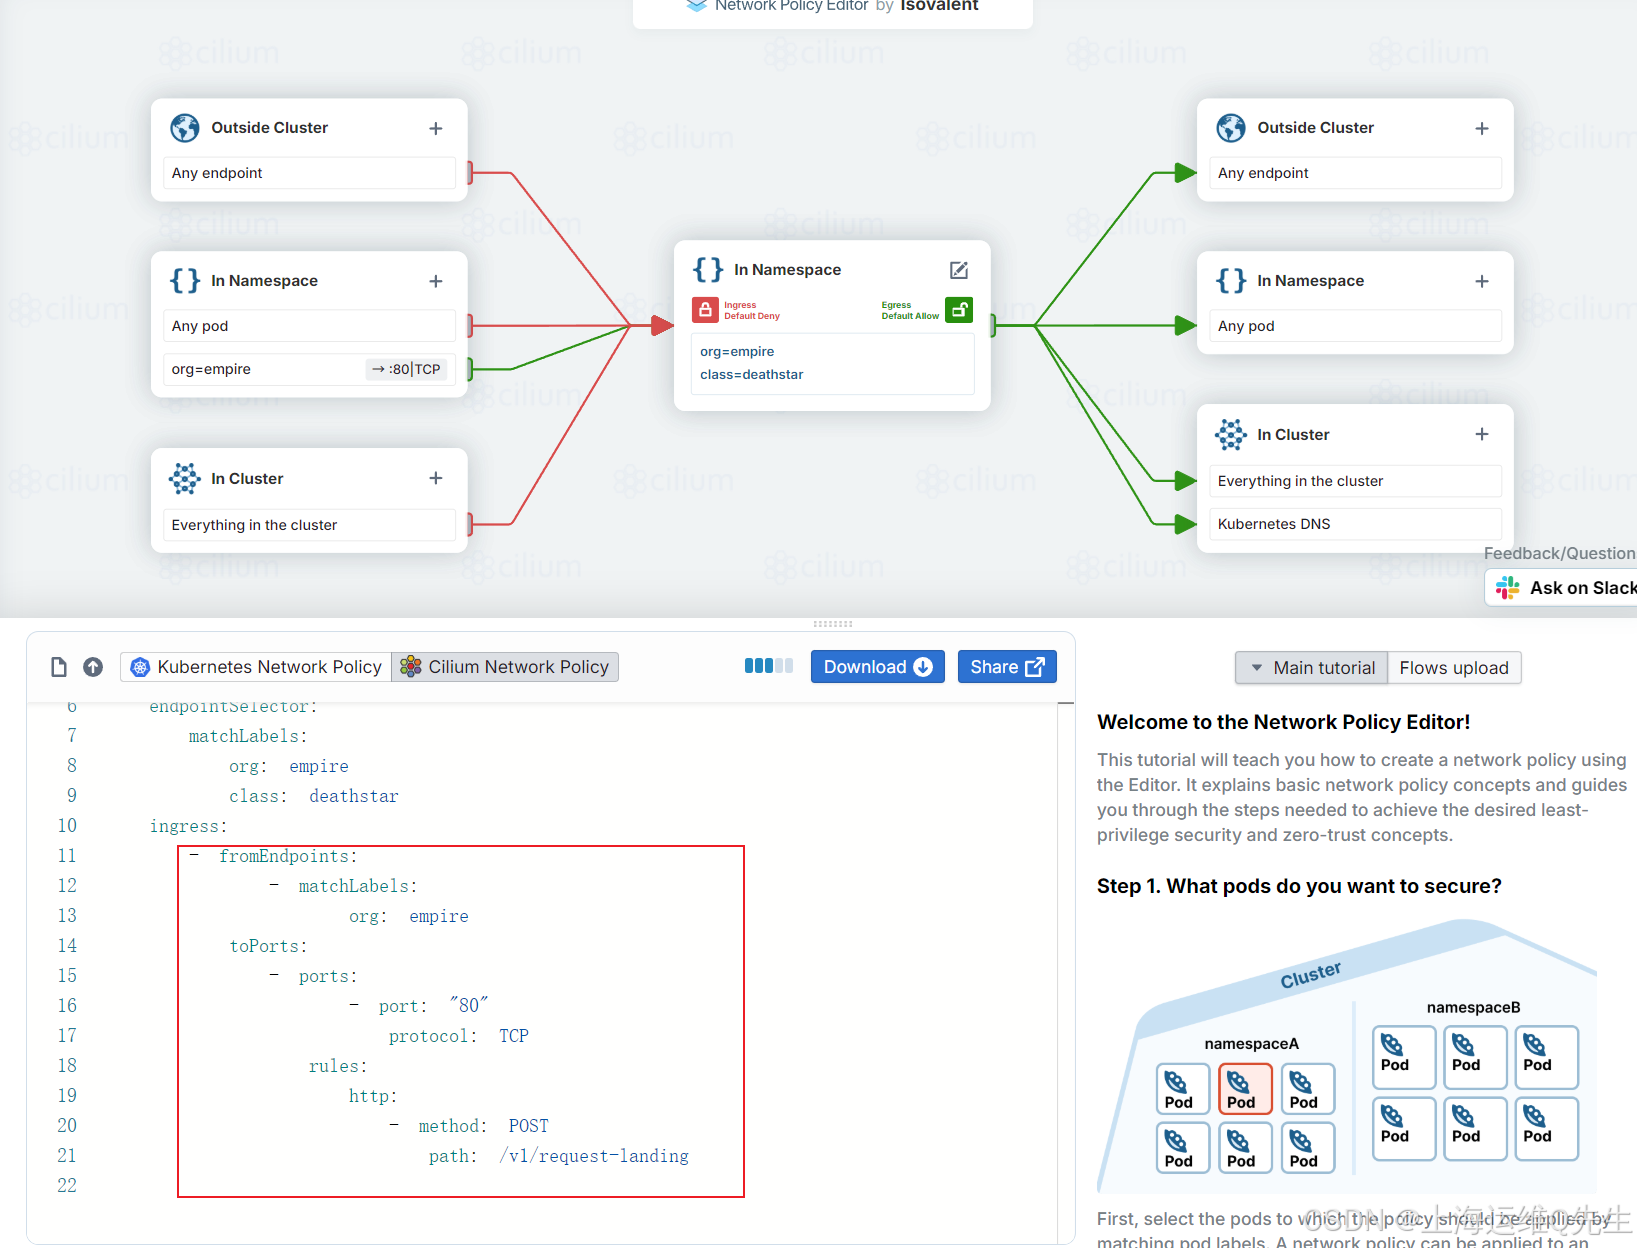Screen dimensions: 1637x1248
Task: Click YAML line 'path: /v1/request-landing'
Action: tap(559, 1156)
